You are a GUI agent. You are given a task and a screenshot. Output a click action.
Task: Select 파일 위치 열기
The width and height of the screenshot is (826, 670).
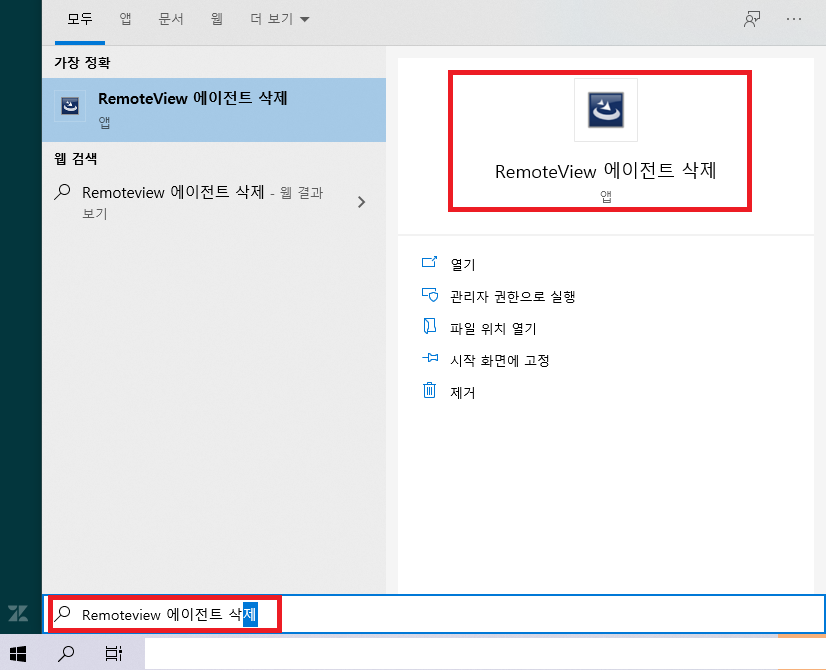coord(493,328)
